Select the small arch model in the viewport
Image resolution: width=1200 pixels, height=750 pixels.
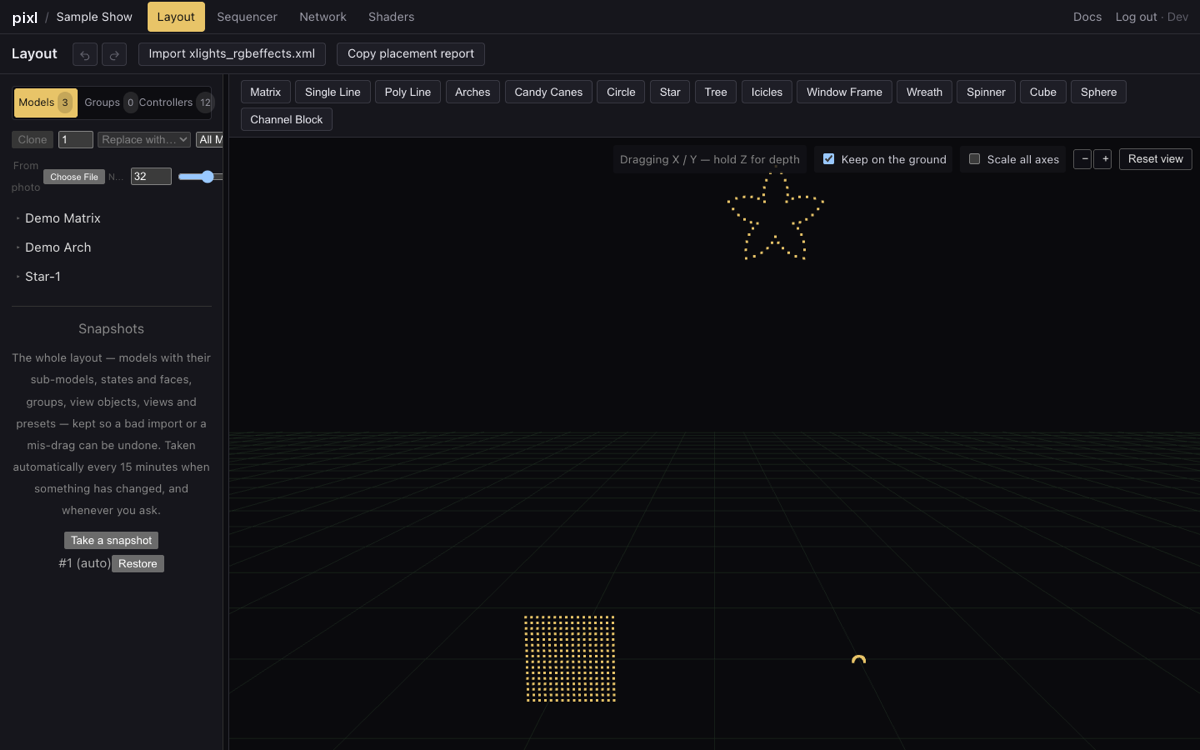[x=858, y=660]
